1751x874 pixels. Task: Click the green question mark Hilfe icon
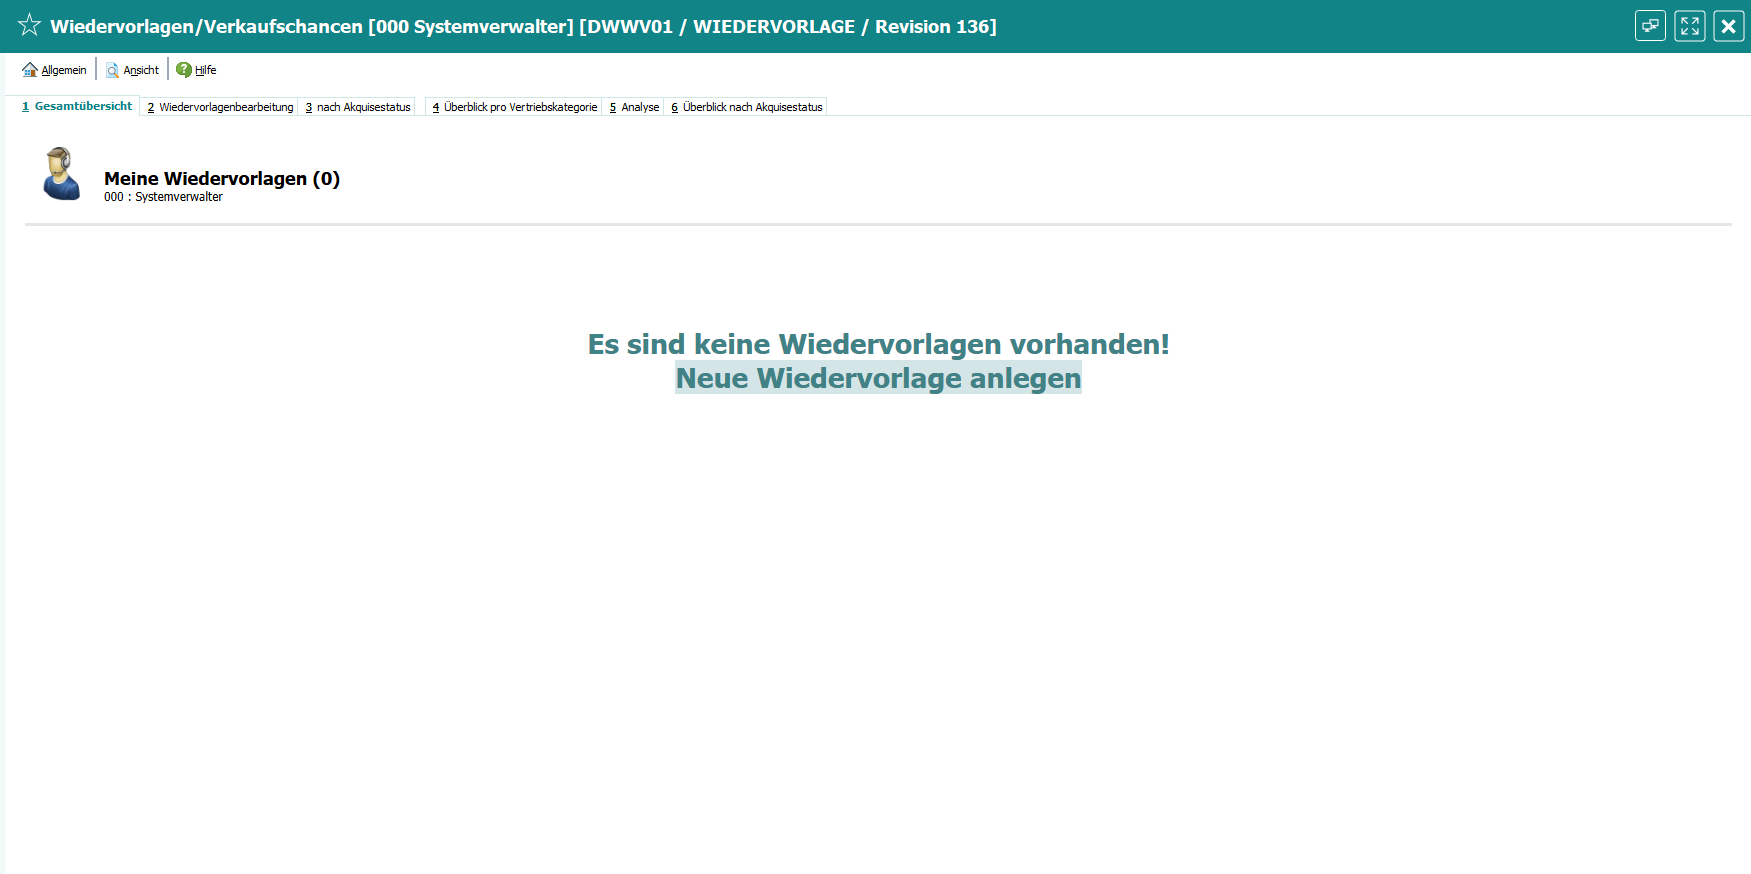tap(184, 70)
